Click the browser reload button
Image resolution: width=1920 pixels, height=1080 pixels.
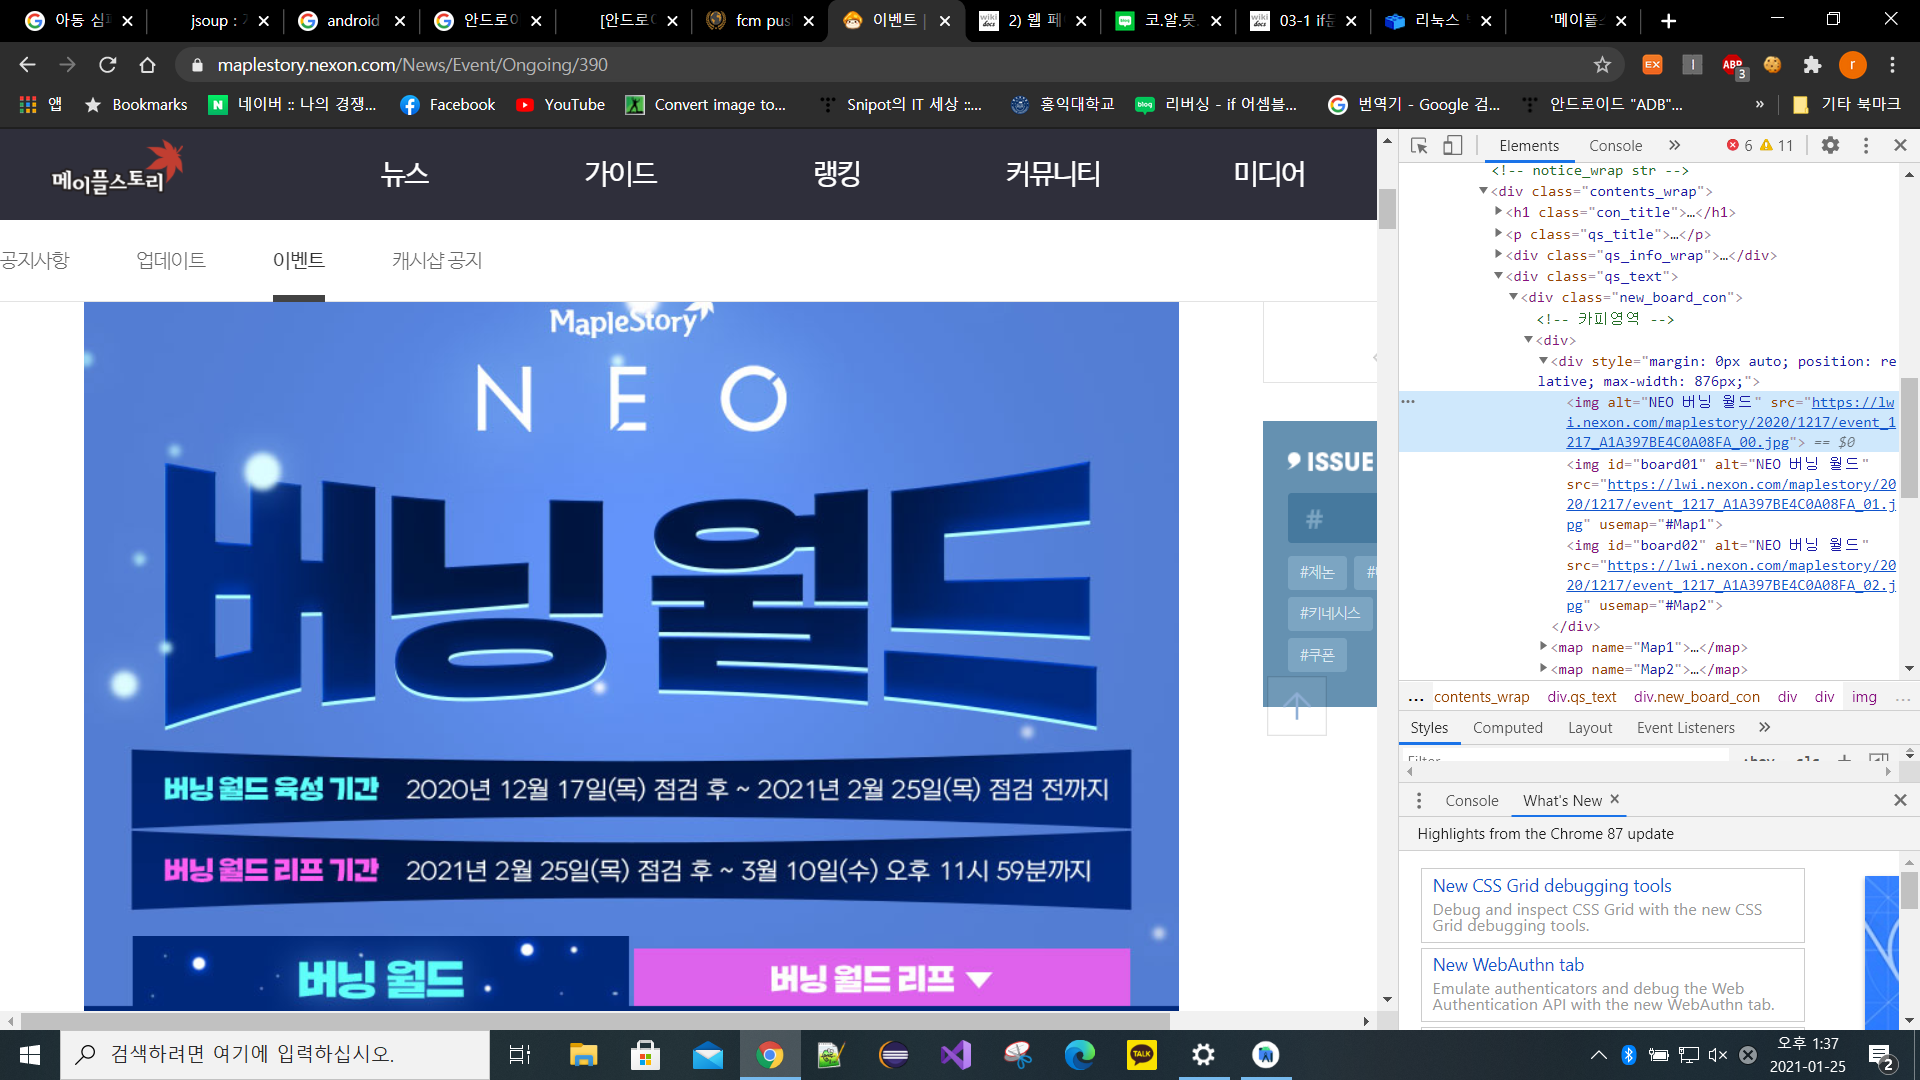click(107, 65)
